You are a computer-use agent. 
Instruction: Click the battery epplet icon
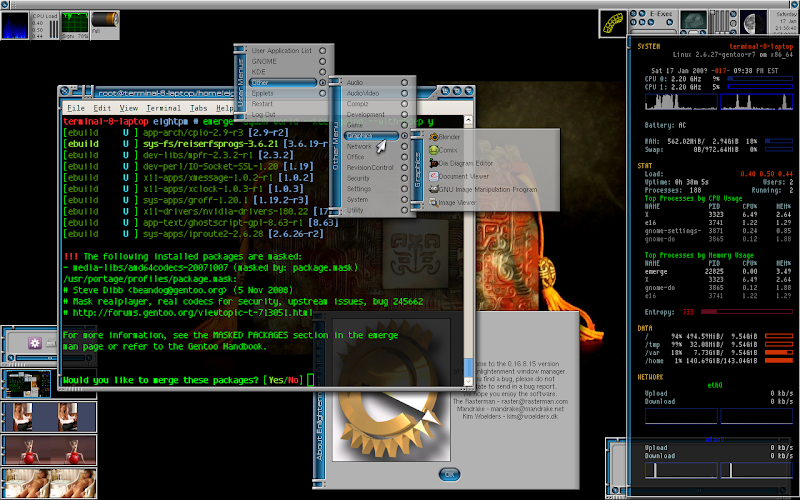[x=105, y=21]
